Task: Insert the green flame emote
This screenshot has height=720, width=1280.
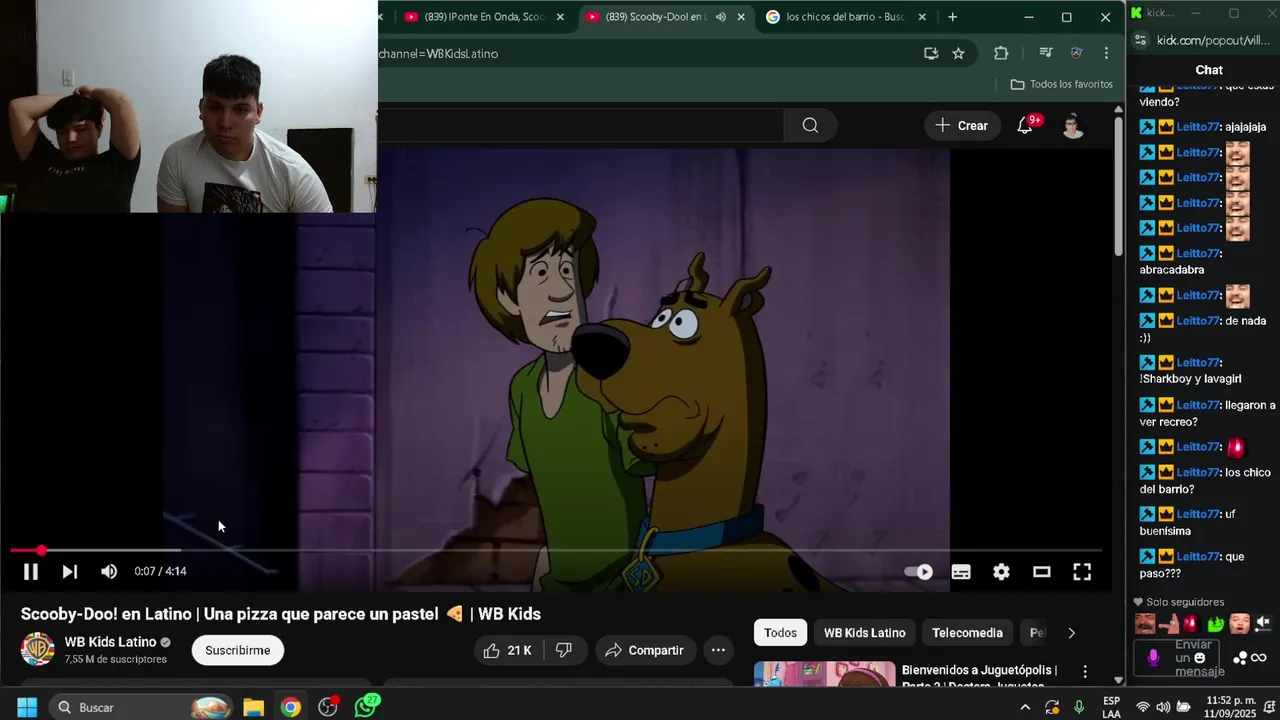Action: point(1215,624)
